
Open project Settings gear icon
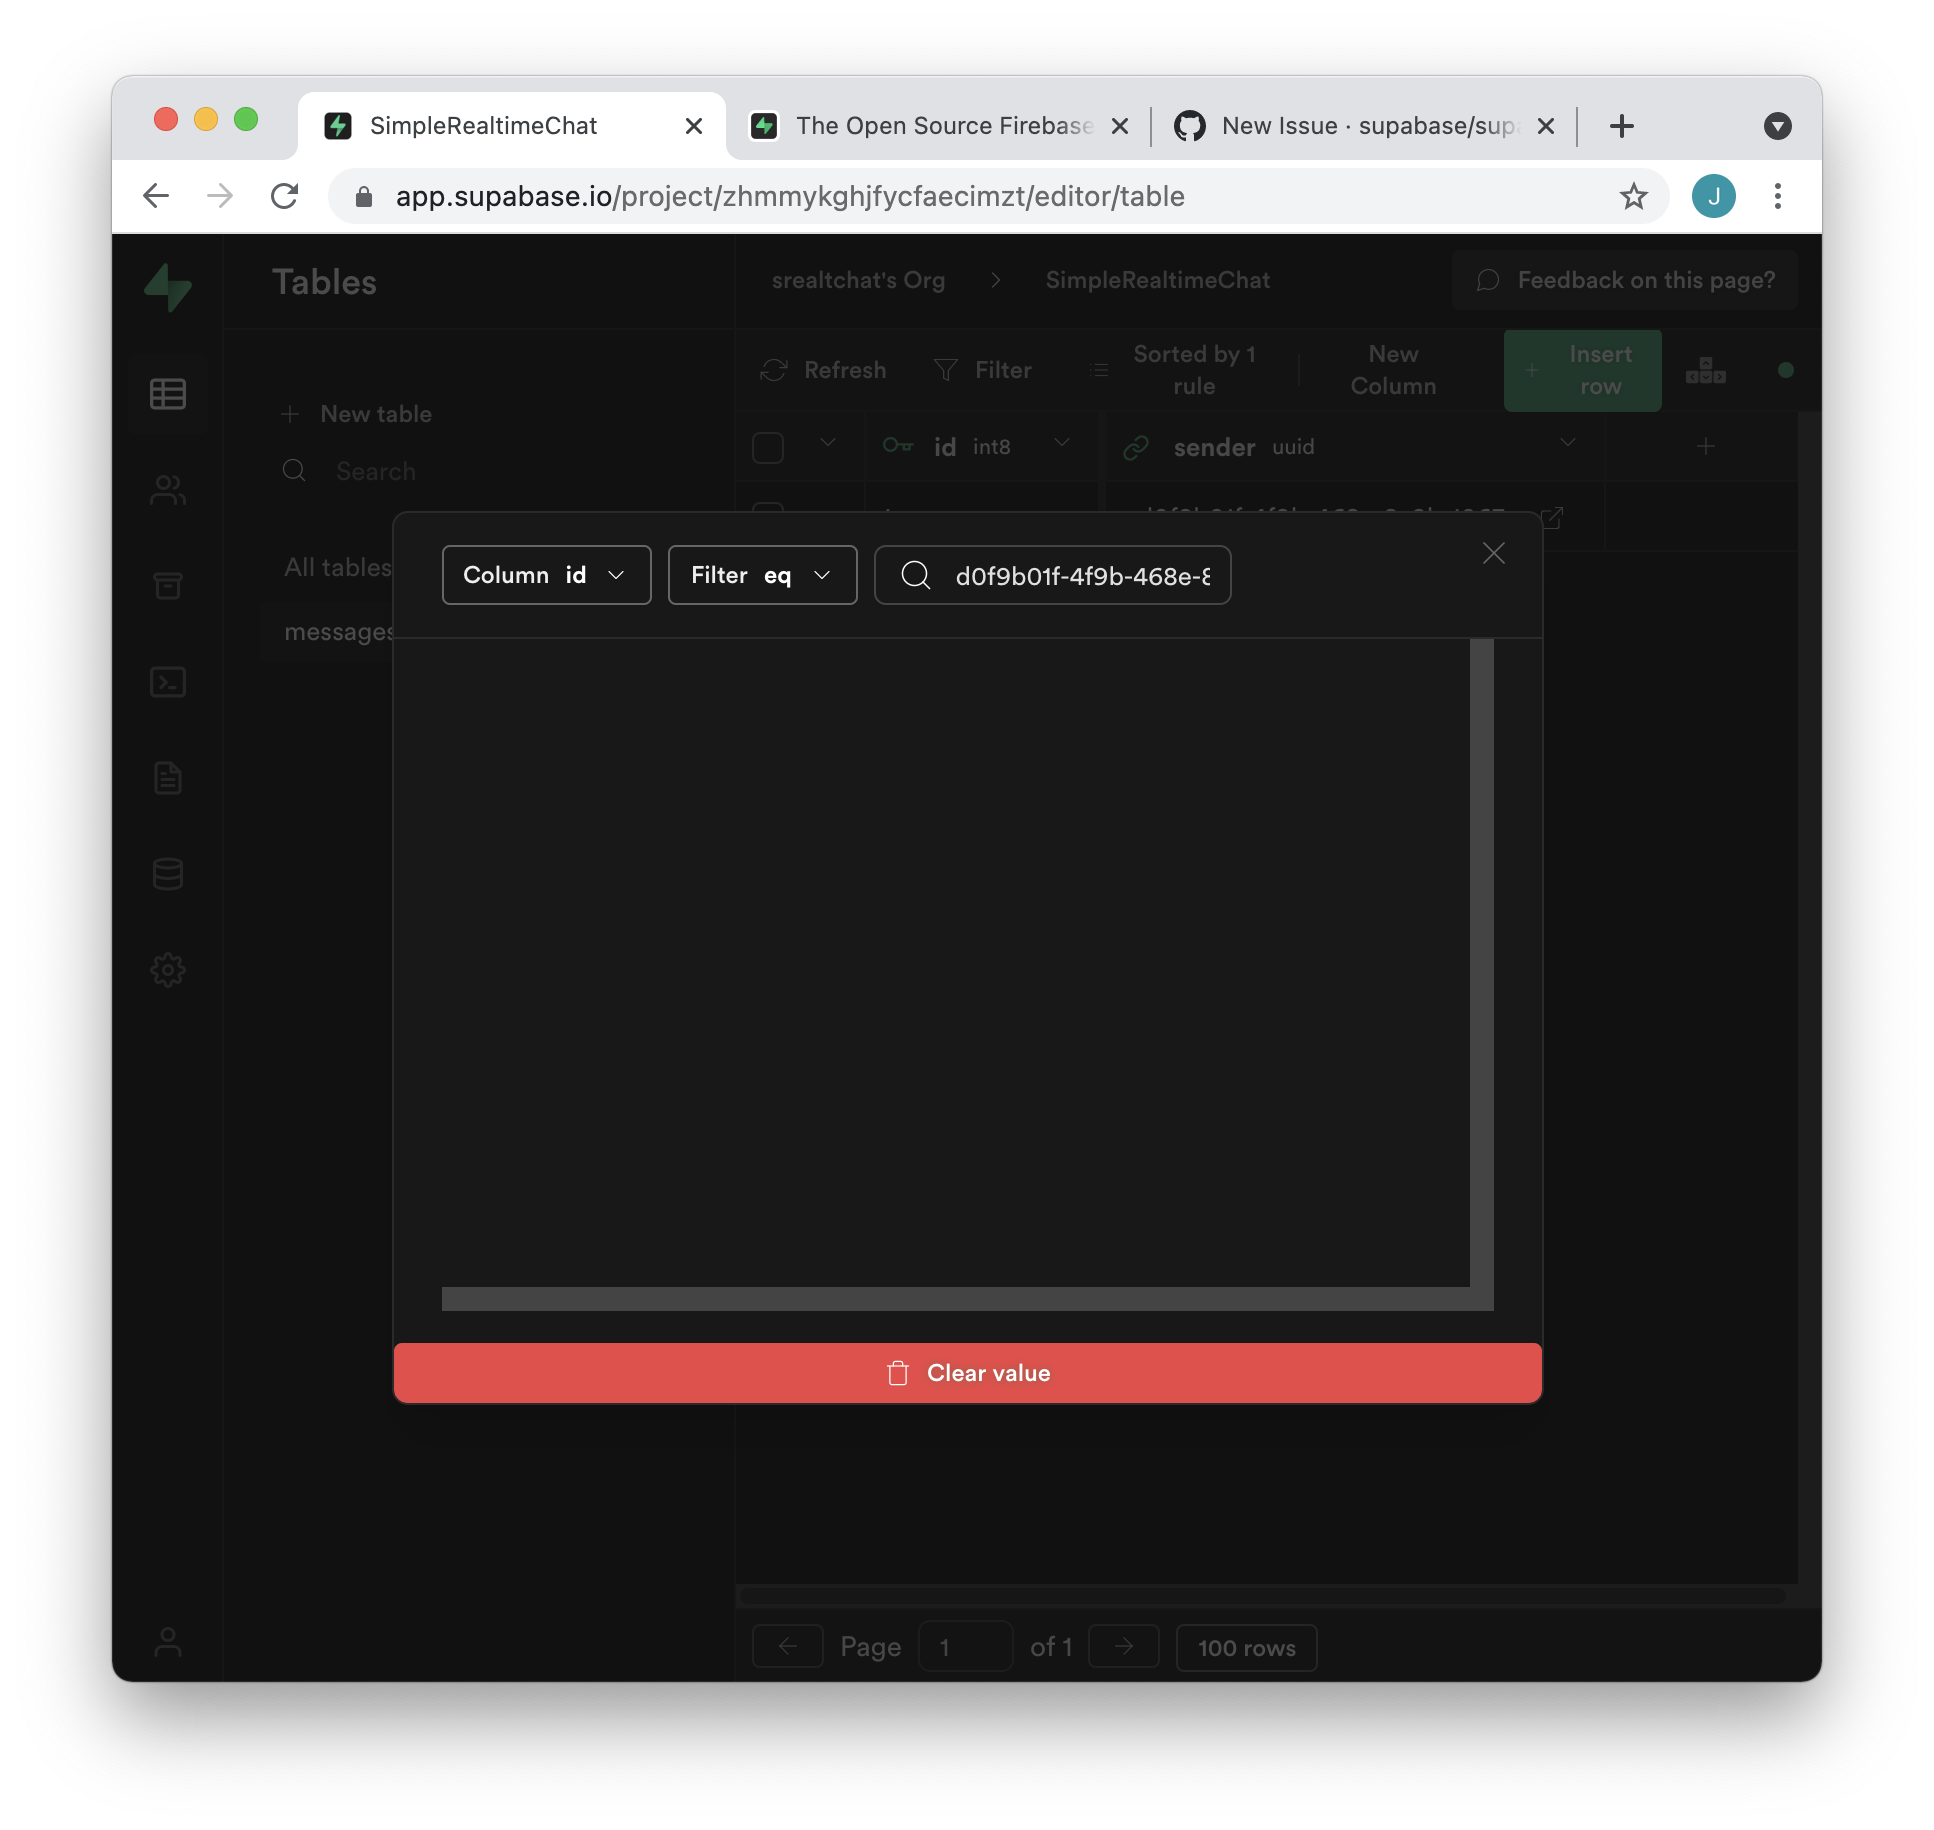point(167,970)
